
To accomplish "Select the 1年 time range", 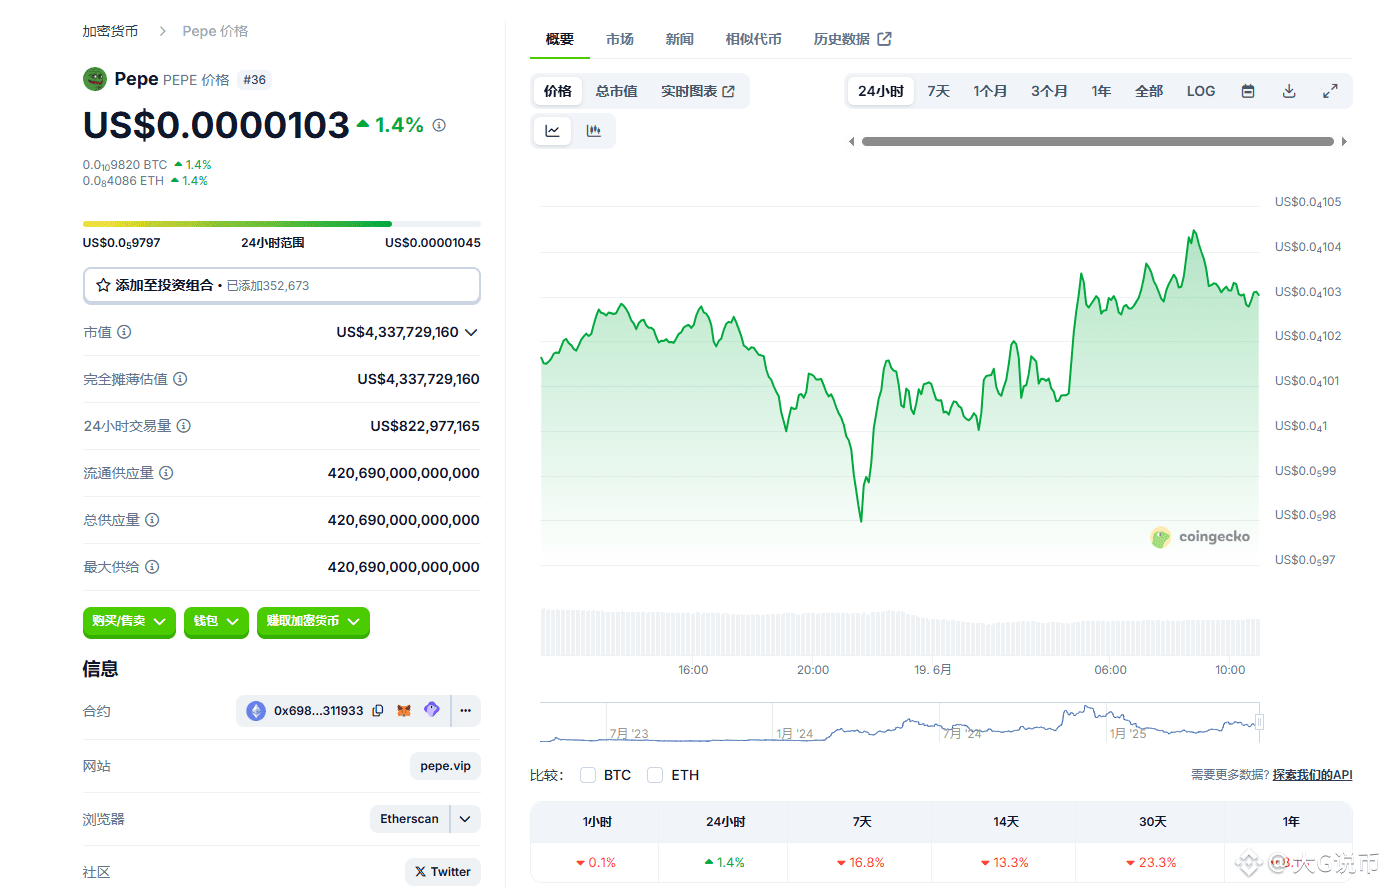I will point(1101,91).
